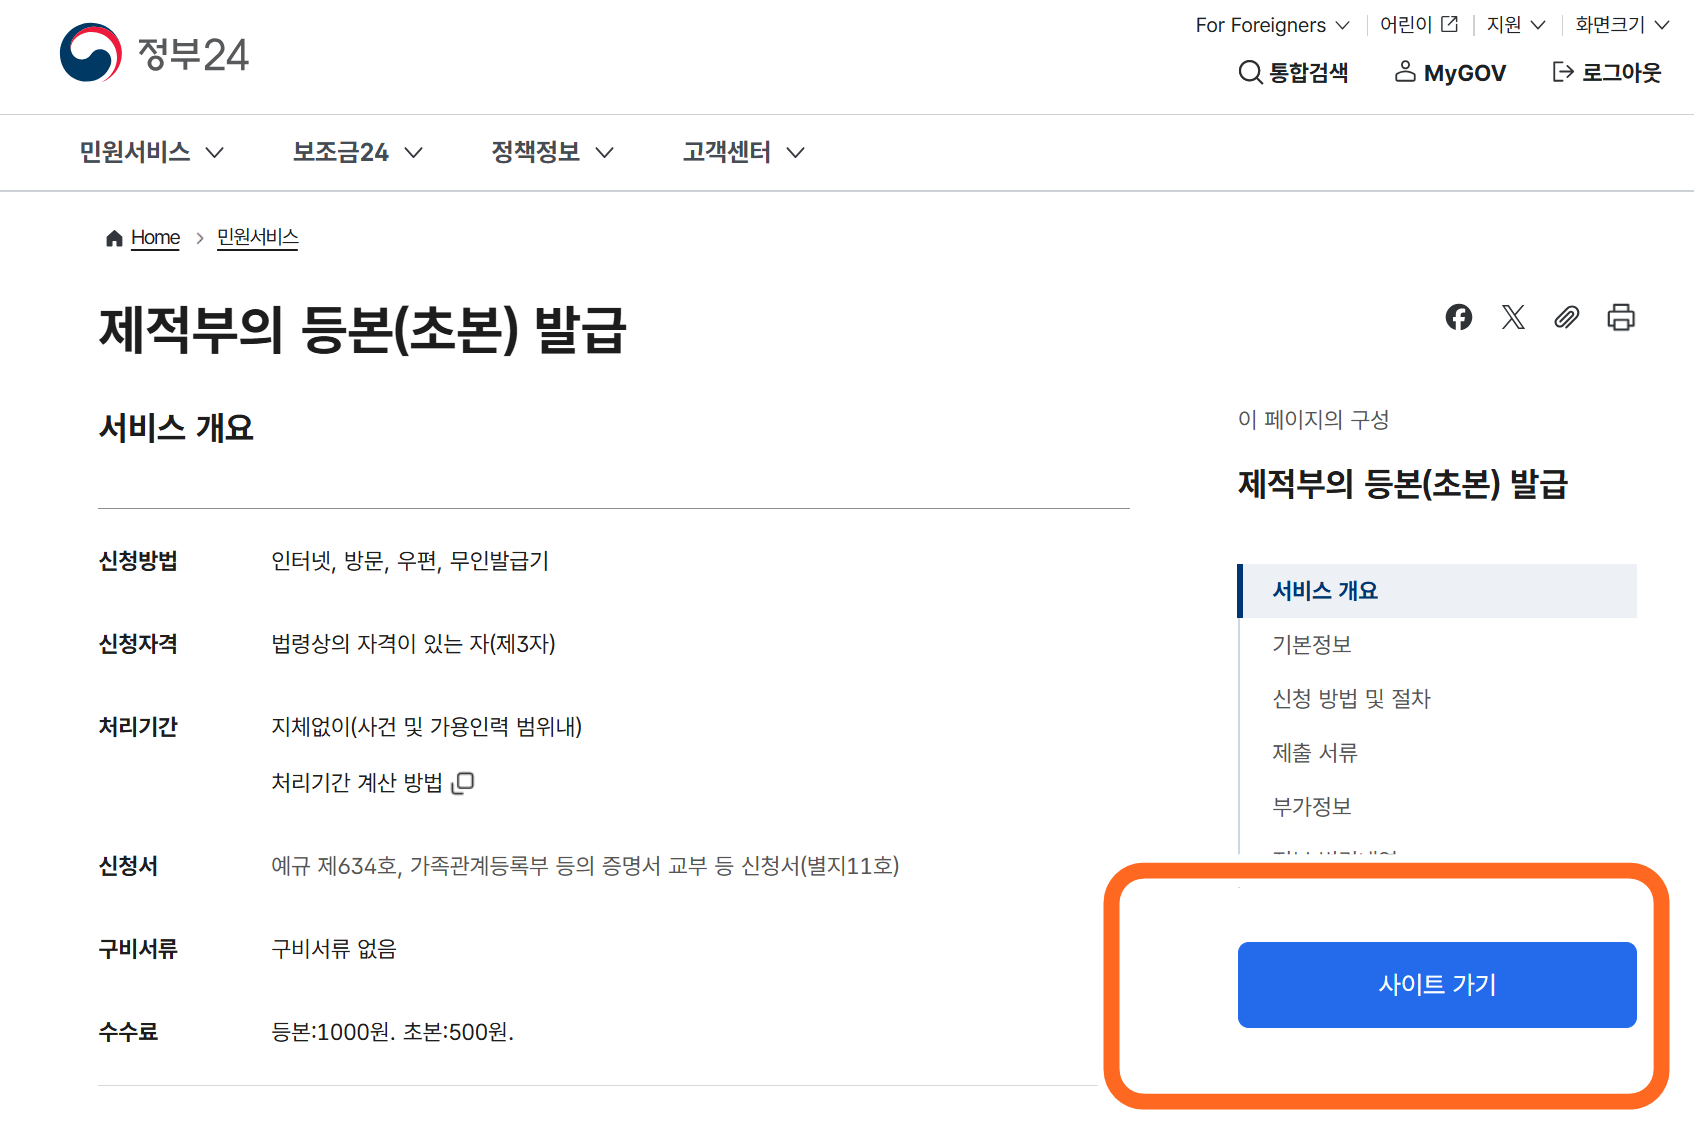Image resolution: width=1694 pixels, height=1140 pixels.
Task: Share the page on X
Action: tap(1513, 317)
